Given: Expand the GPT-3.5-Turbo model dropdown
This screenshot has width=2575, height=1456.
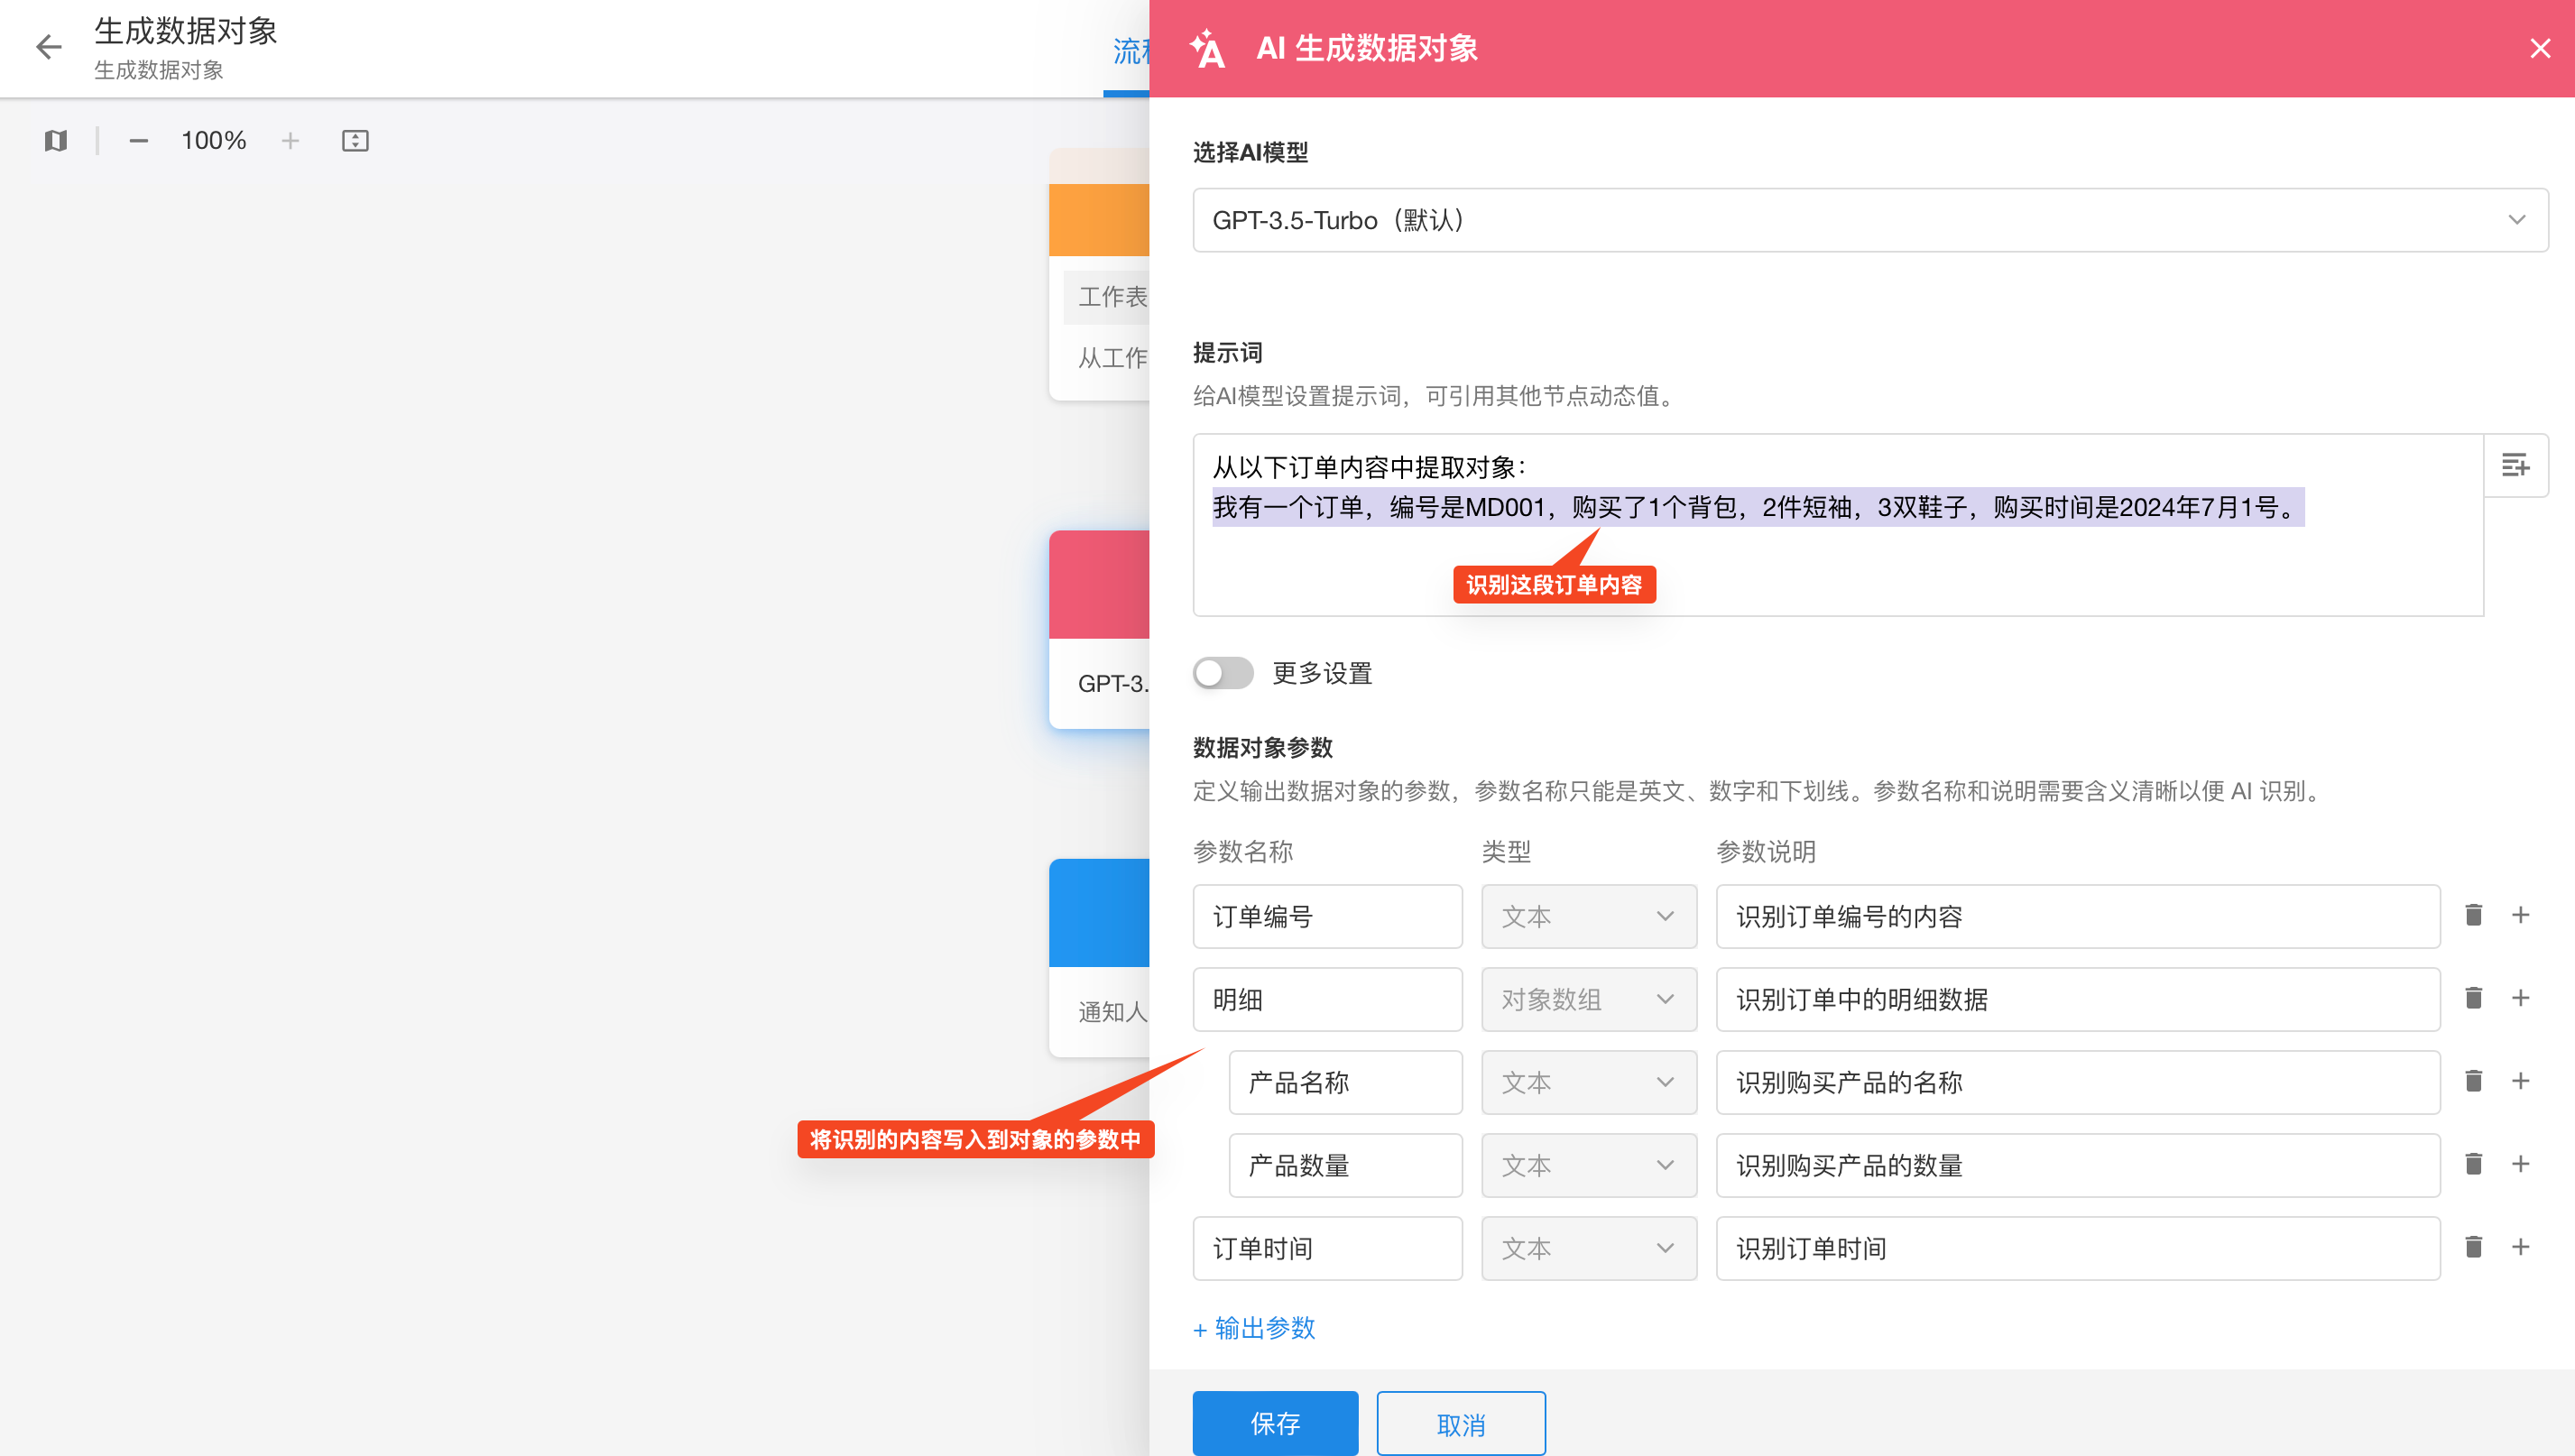Looking at the screenshot, I should 1869,220.
